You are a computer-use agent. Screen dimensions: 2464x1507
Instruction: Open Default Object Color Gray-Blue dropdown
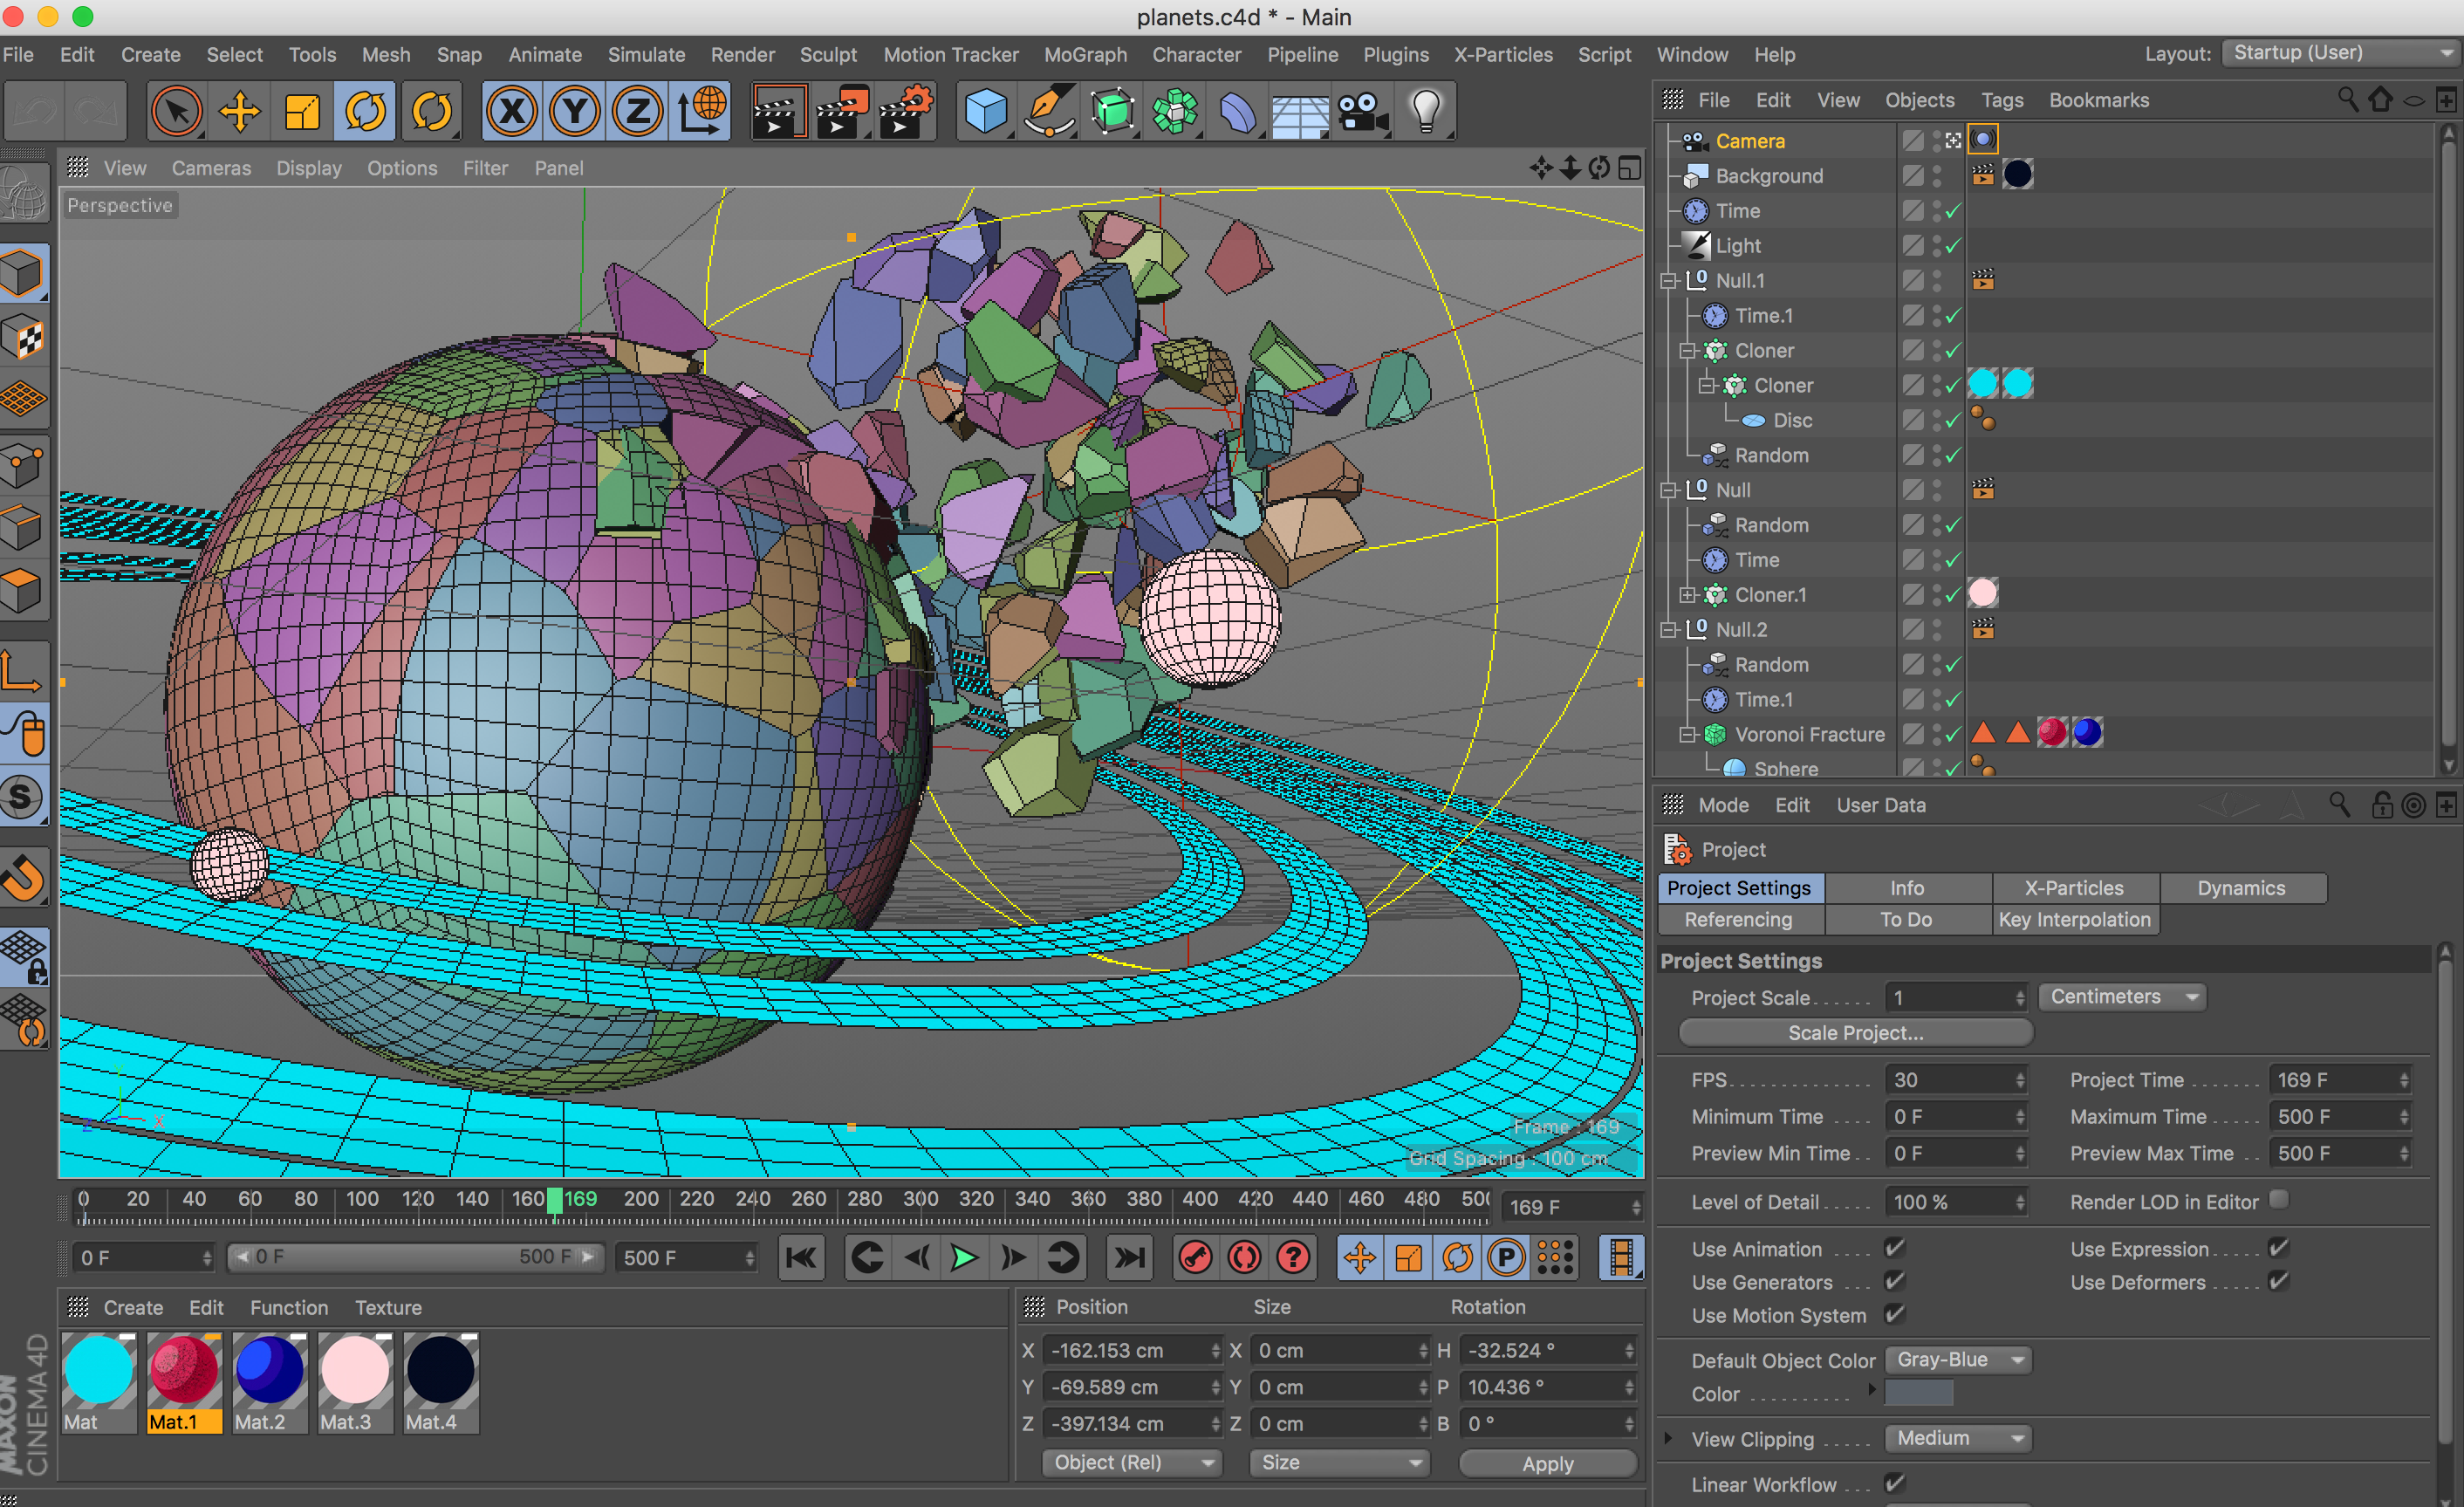[x=1957, y=1360]
